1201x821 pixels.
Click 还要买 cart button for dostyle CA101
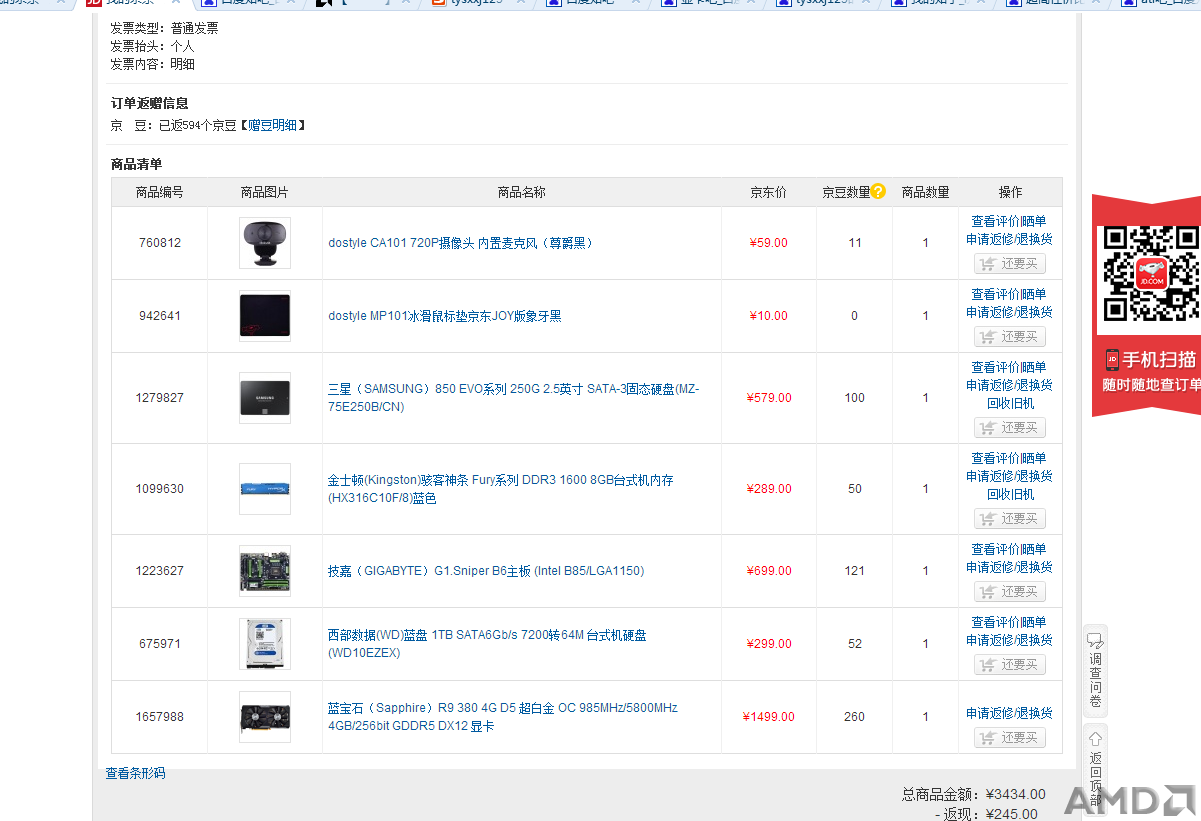1010,264
